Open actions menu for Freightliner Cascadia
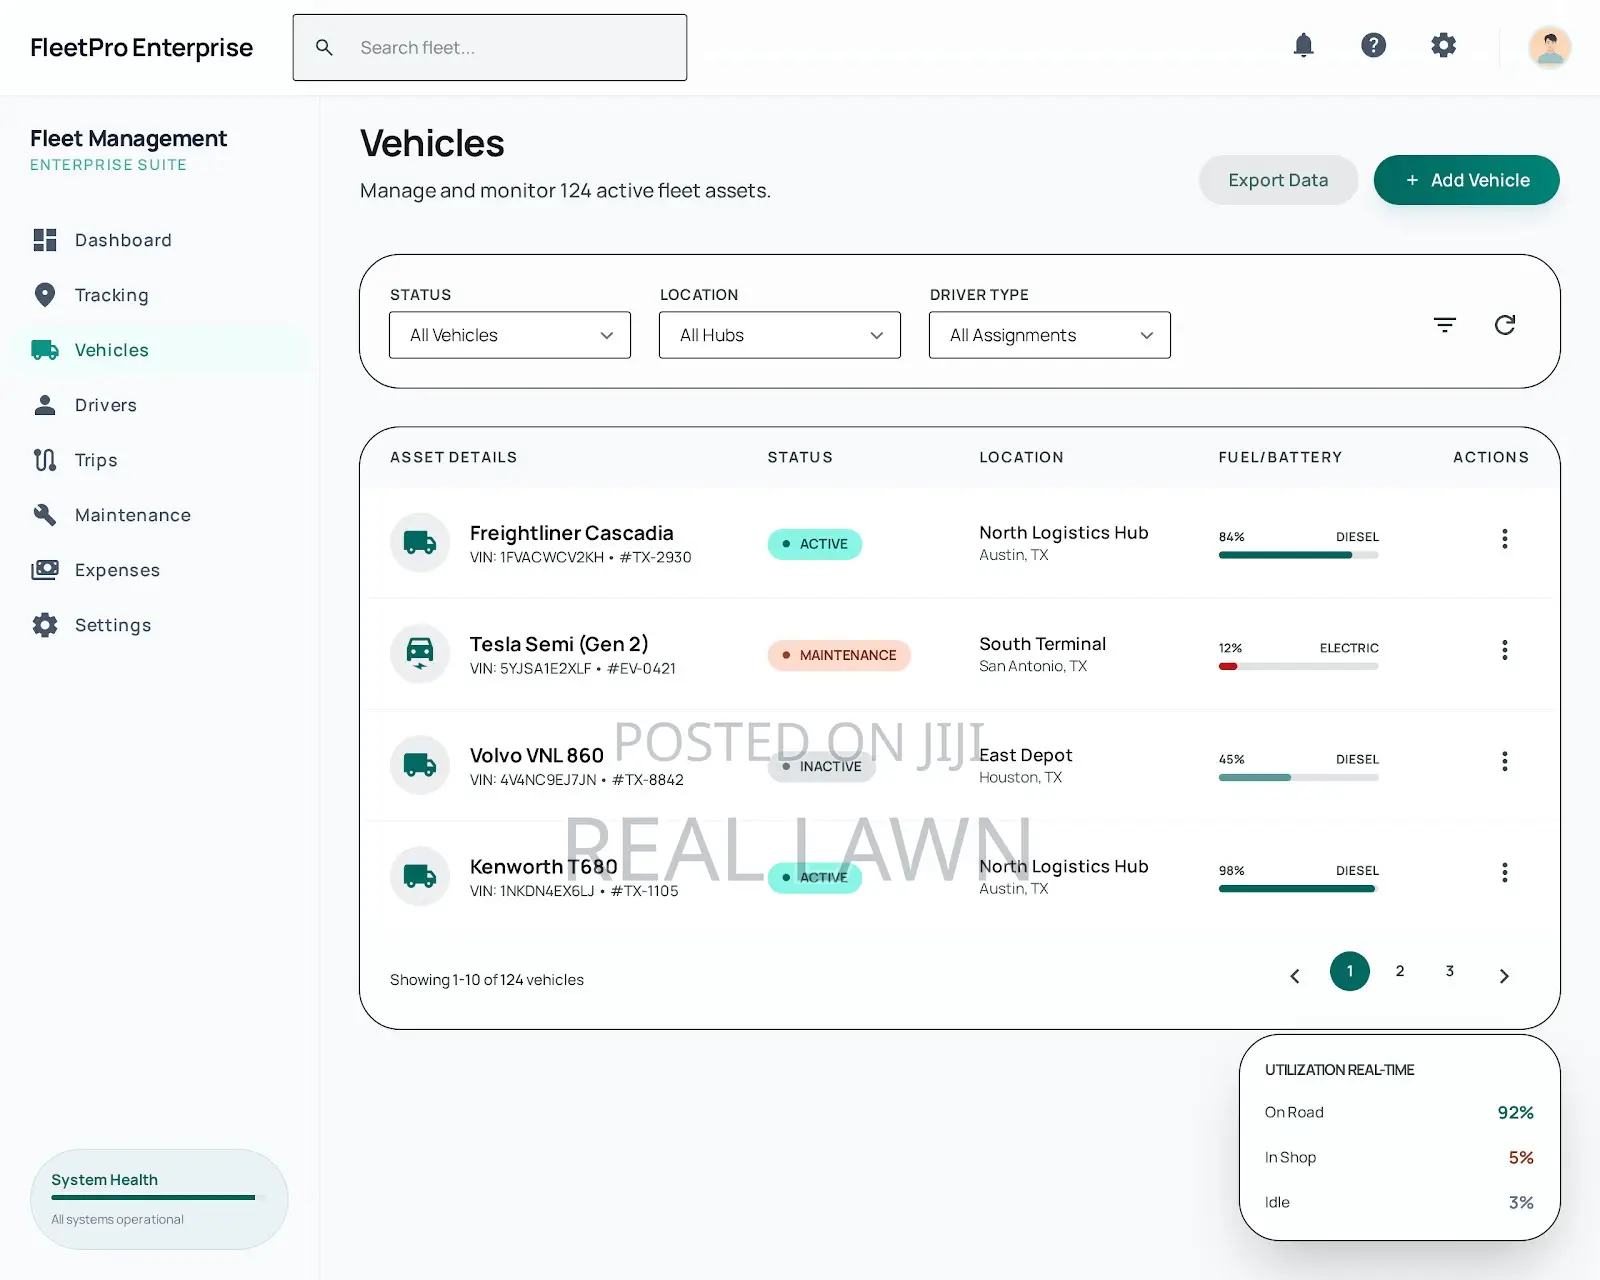This screenshot has width=1600, height=1280. coord(1504,539)
